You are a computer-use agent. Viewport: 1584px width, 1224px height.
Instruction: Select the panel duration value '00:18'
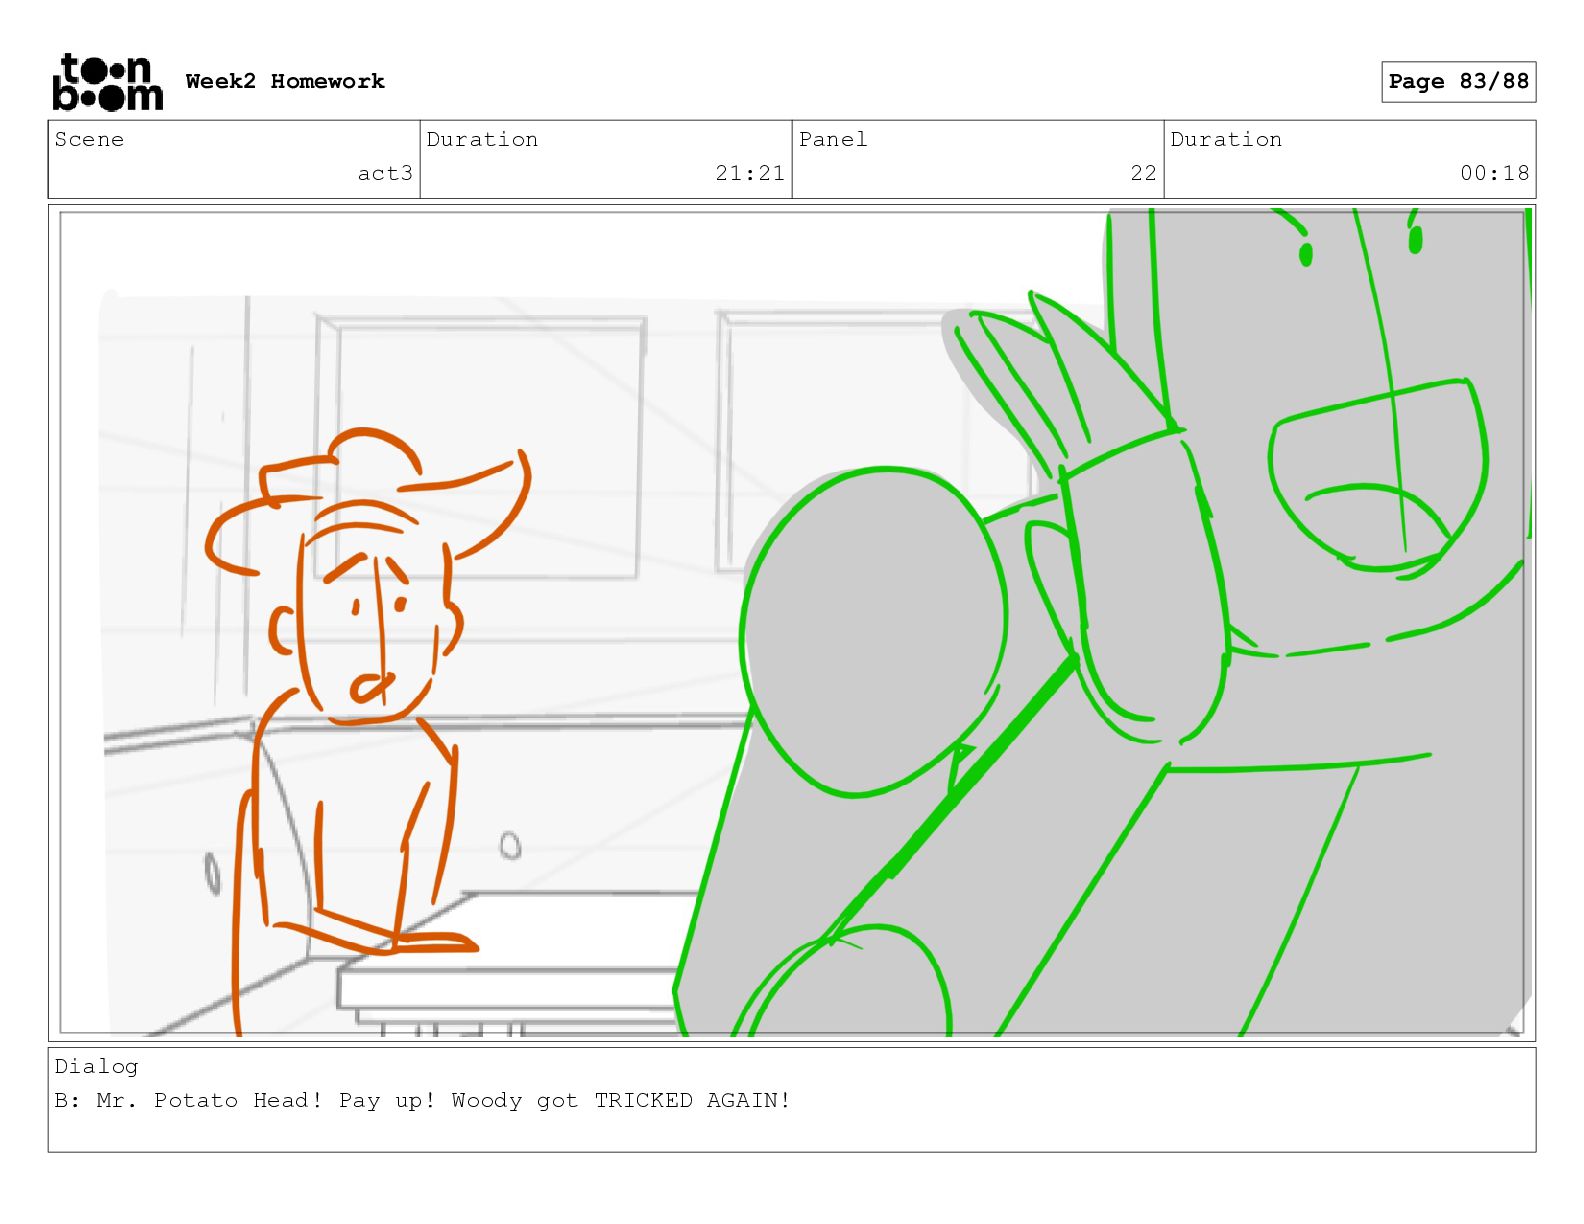pyautogui.click(x=1494, y=173)
